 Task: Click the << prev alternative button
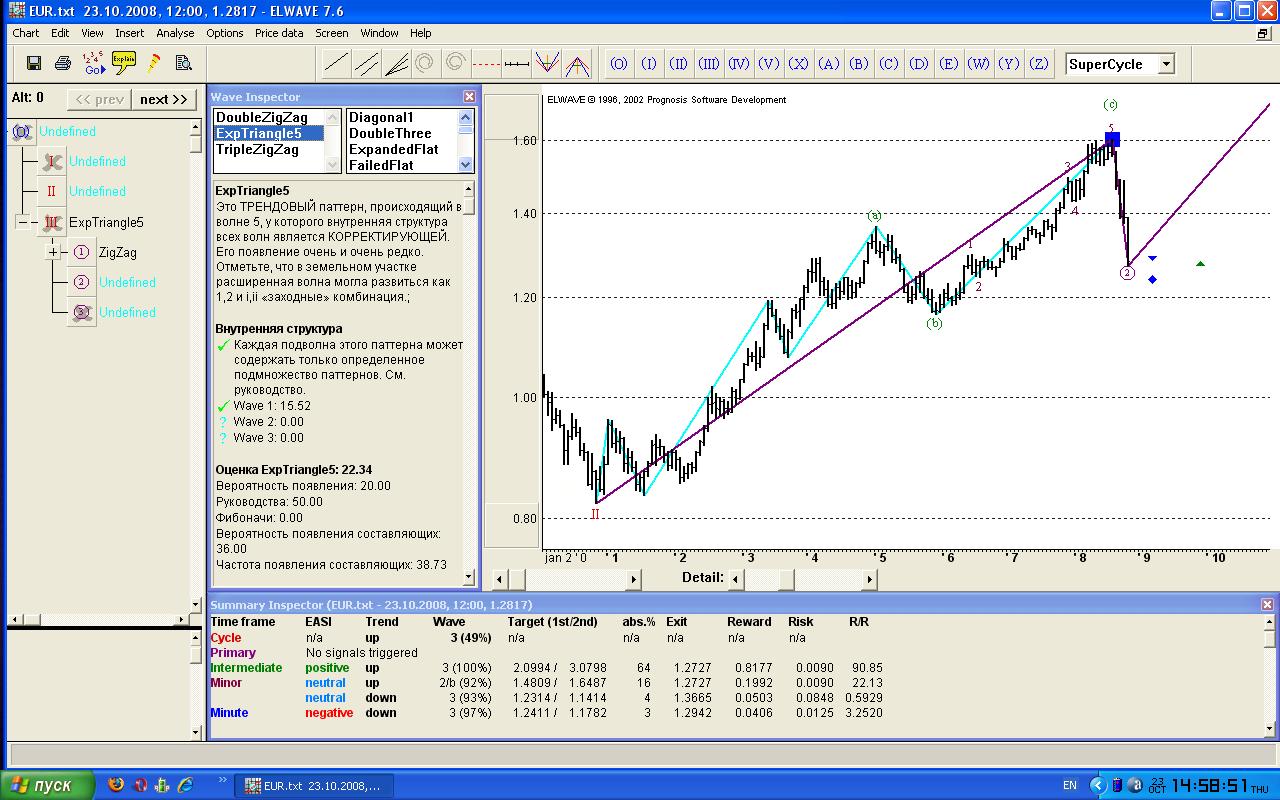tap(100, 99)
